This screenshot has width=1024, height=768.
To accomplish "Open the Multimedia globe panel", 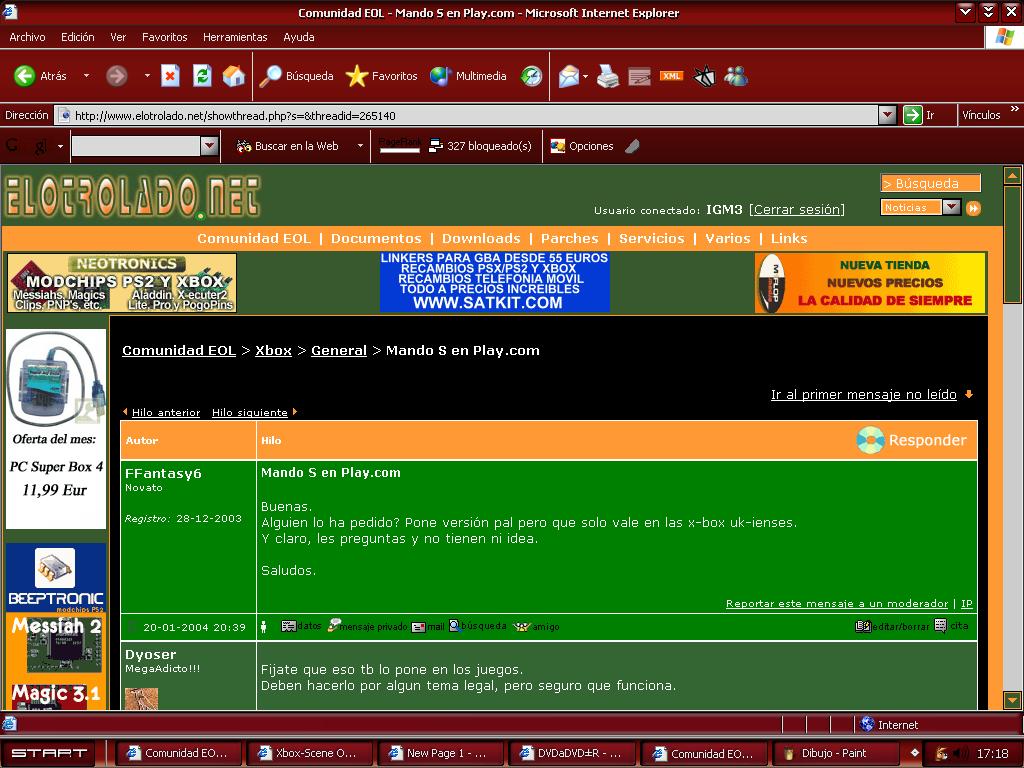I will point(468,76).
